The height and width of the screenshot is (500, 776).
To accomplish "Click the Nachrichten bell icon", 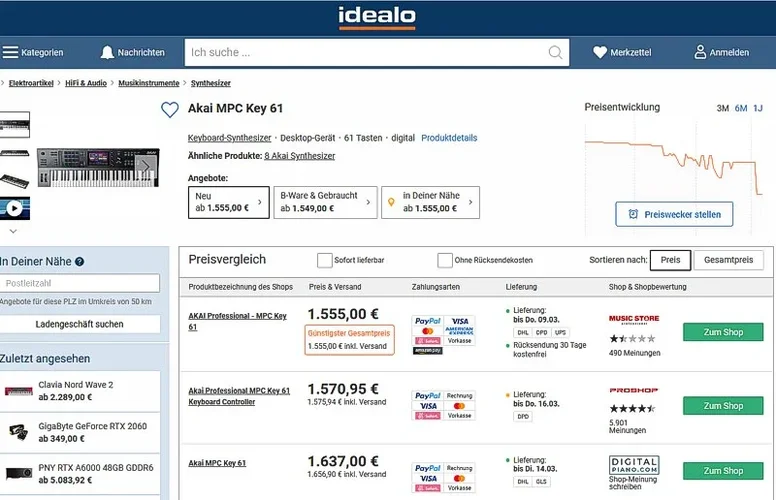I will 107,52.
